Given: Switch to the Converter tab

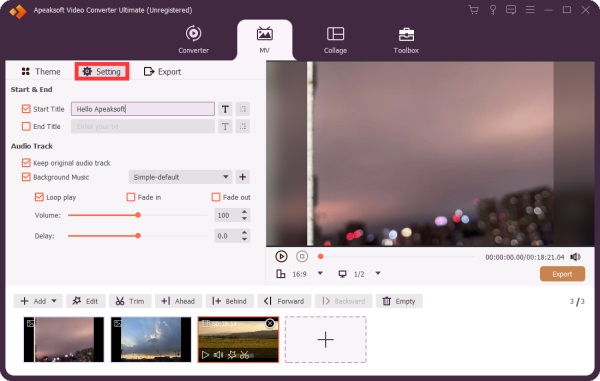Looking at the screenshot, I should click(x=193, y=40).
